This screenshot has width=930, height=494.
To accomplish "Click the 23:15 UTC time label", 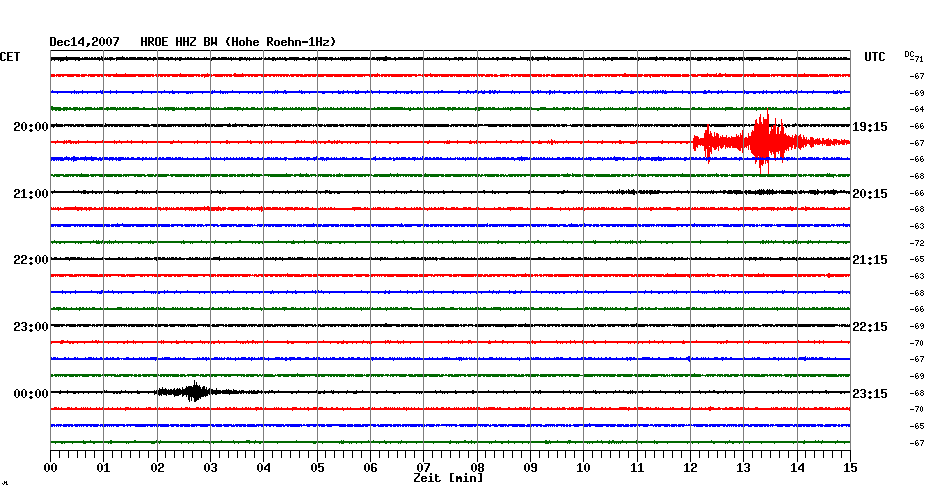I will tap(870, 394).
